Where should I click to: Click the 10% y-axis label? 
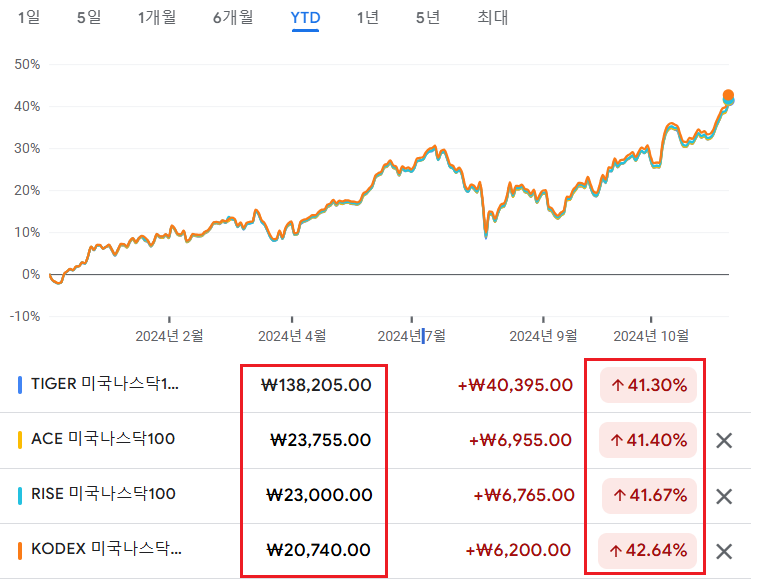pyautogui.click(x=27, y=233)
